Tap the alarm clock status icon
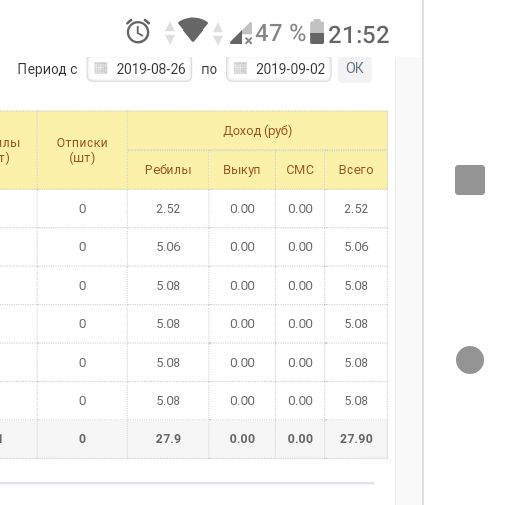Screen dimensions: 517x505 click(138, 31)
